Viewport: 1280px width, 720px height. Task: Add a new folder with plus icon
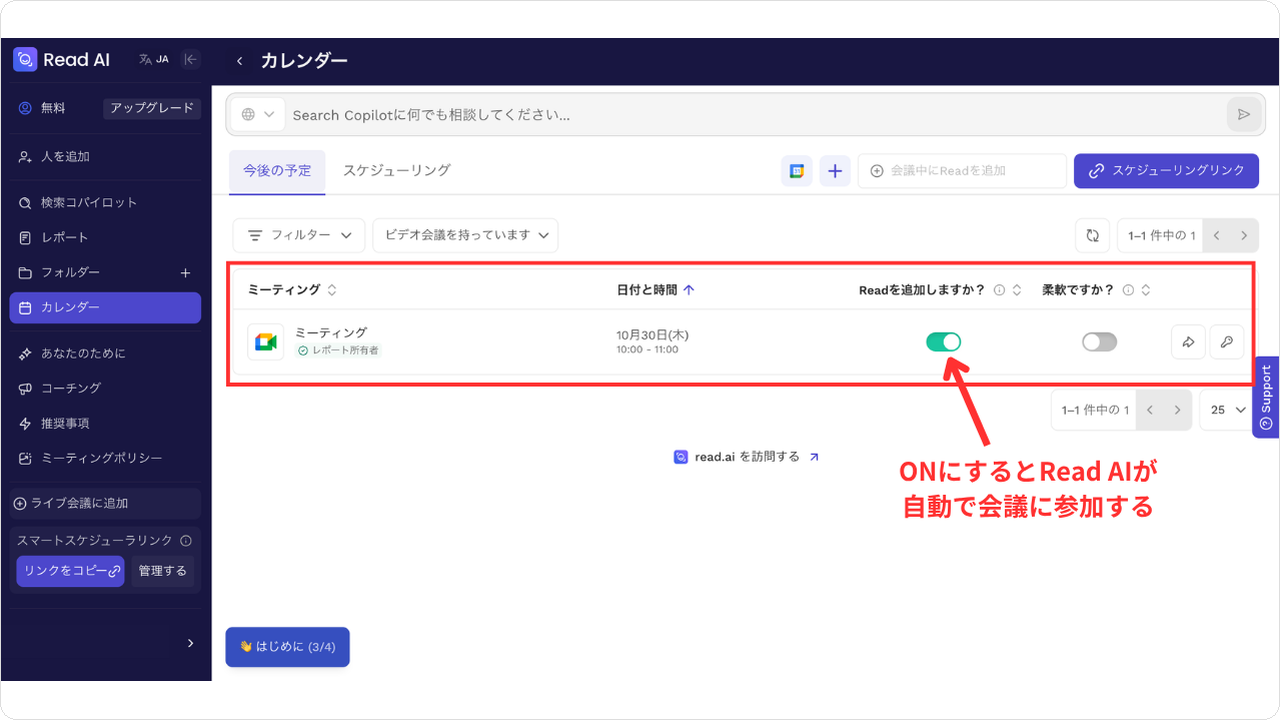click(x=185, y=273)
